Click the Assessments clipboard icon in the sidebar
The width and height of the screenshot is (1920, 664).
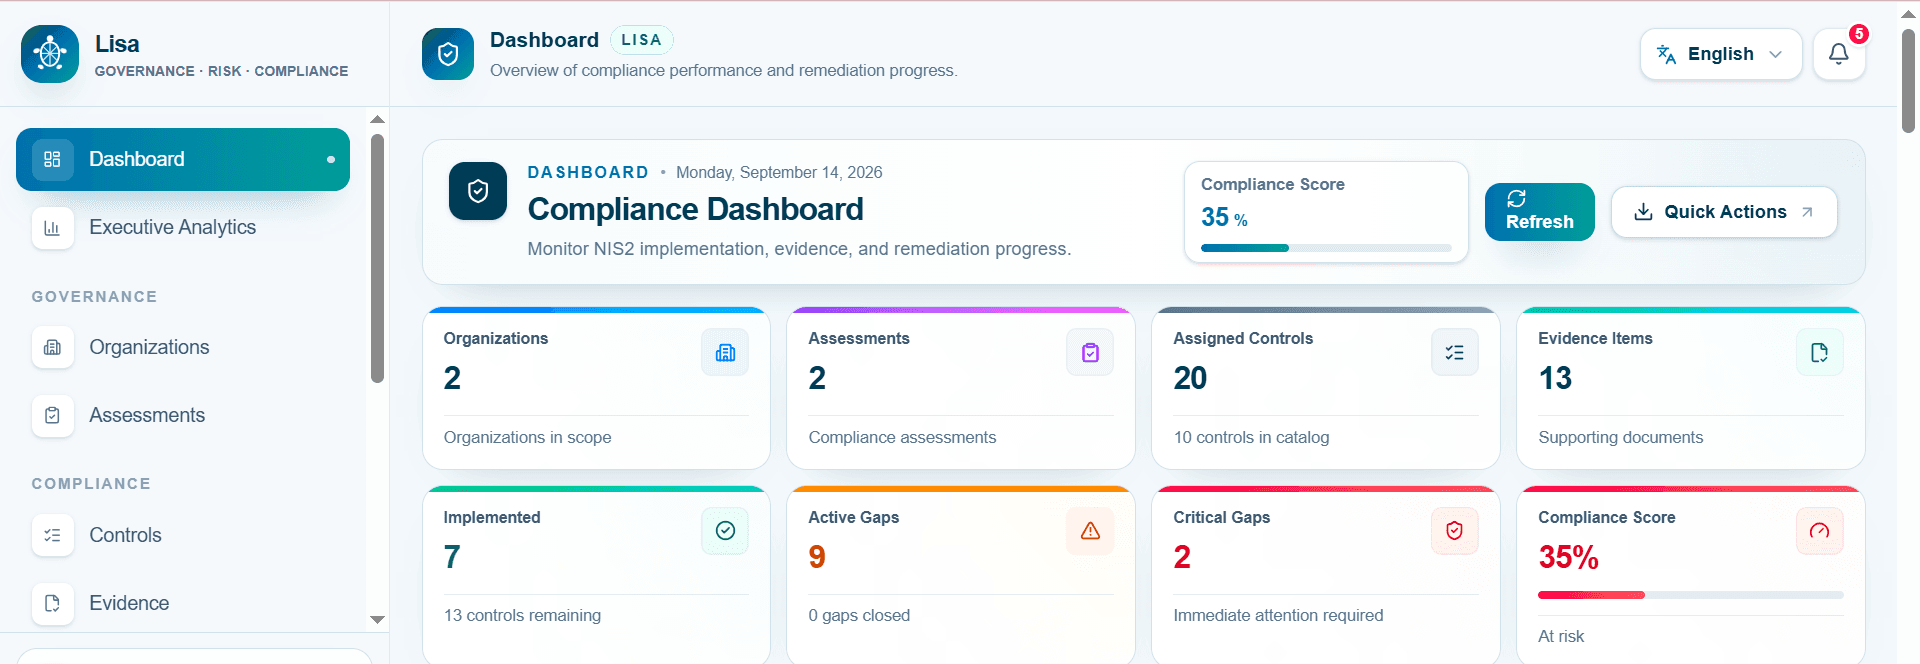53,415
